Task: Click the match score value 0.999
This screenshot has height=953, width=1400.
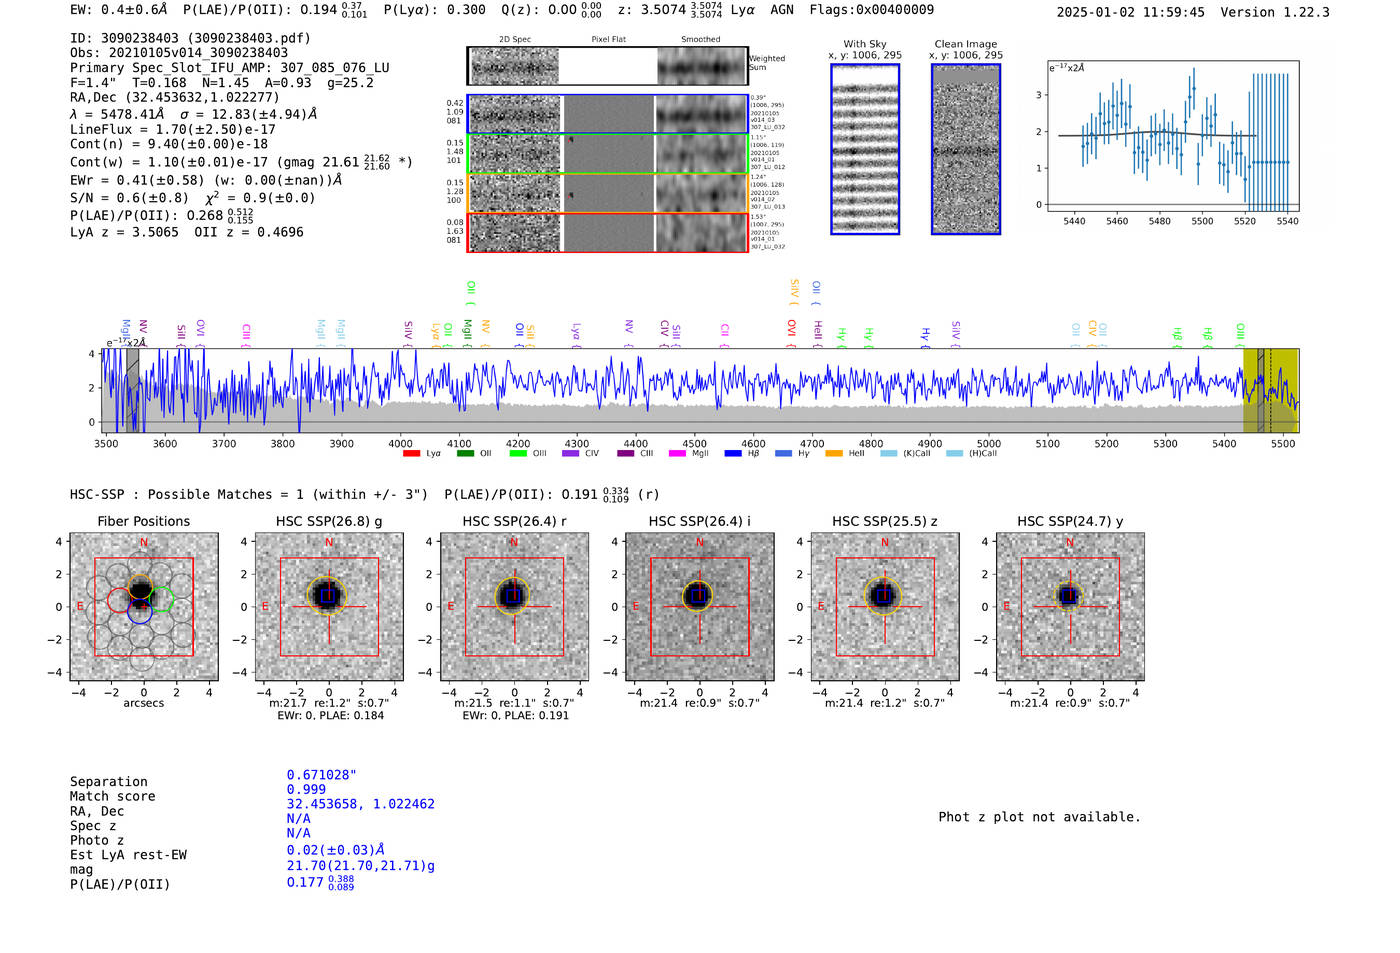Action: click(306, 790)
